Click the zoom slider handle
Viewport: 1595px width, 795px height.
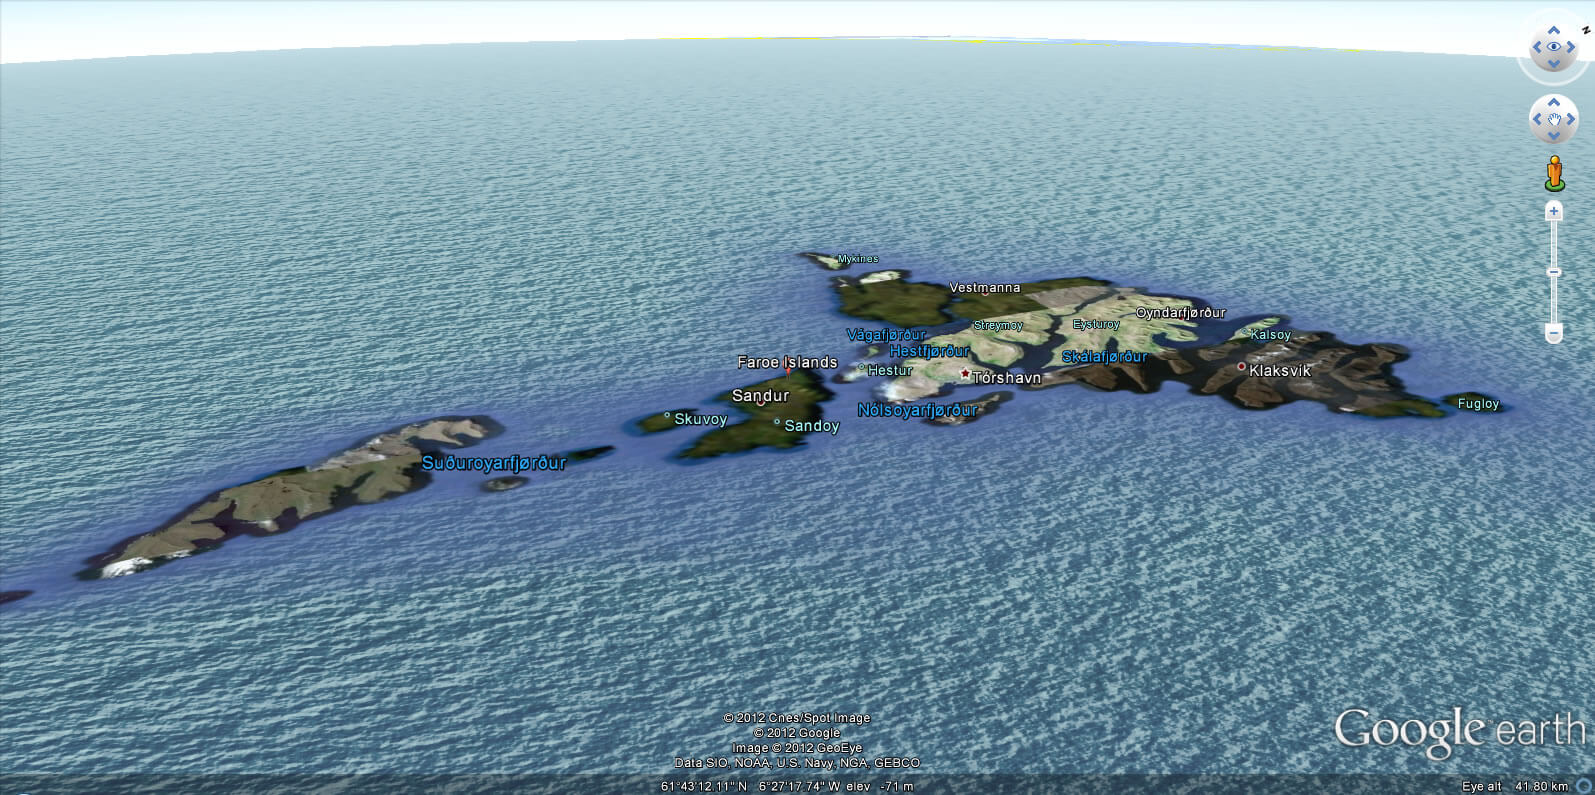(x=1554, y=272)
